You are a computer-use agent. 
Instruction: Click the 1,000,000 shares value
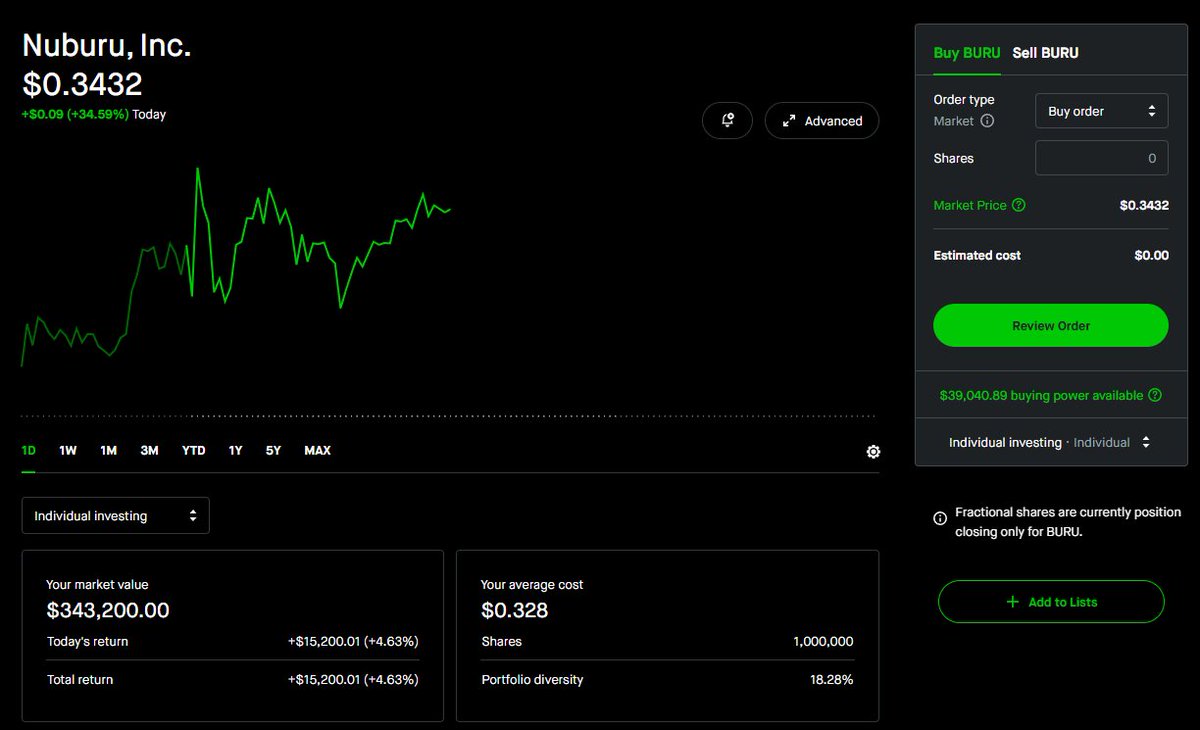822,642
